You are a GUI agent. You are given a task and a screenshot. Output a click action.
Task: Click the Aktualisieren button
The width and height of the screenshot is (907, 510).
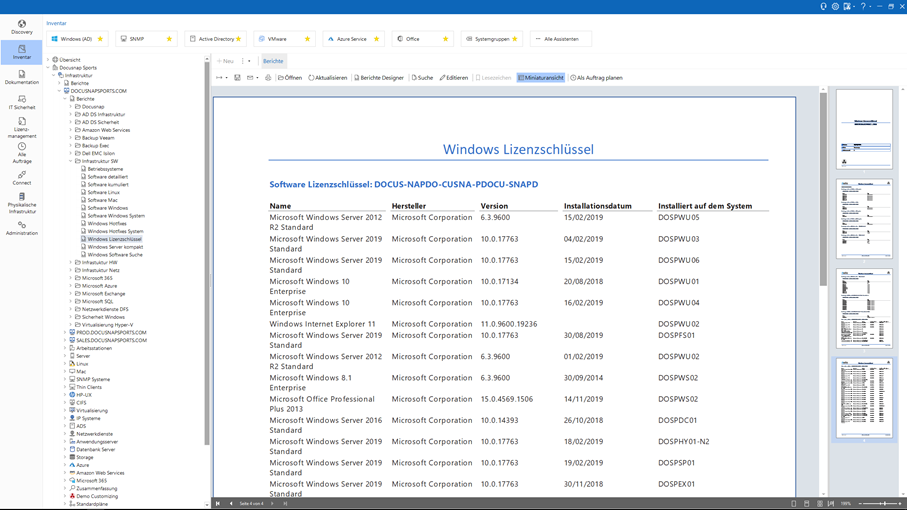(328, 78)
